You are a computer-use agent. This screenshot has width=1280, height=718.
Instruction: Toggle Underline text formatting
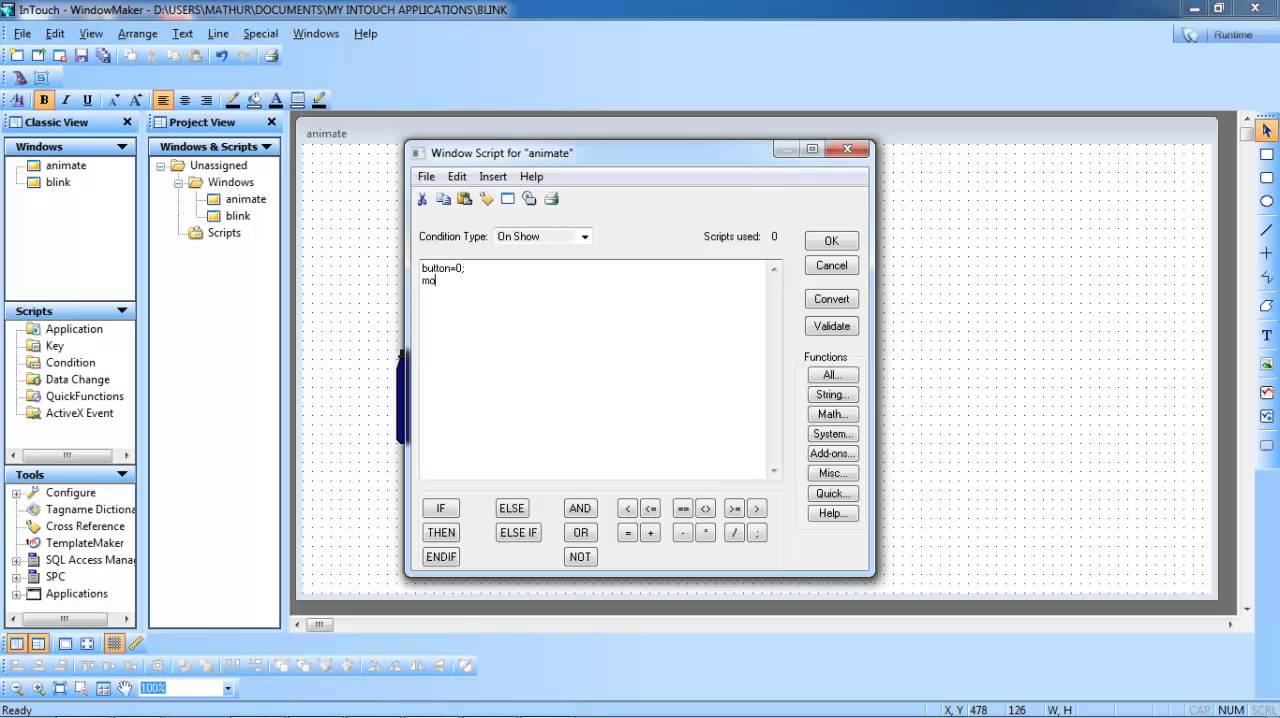(87, 100)
